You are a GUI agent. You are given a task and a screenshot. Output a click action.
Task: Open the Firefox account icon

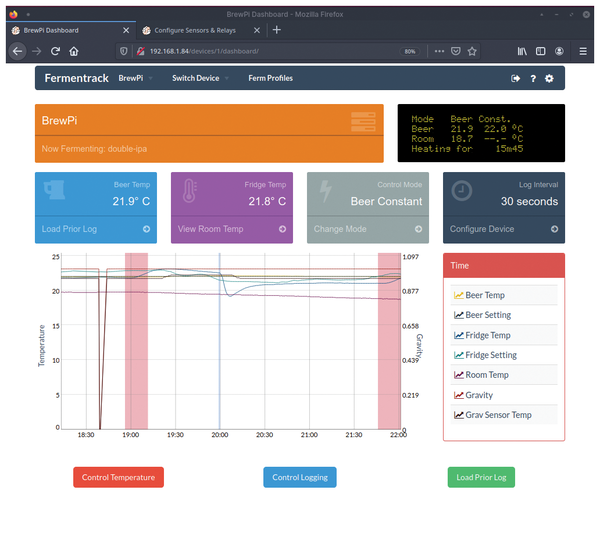point(559,51)
